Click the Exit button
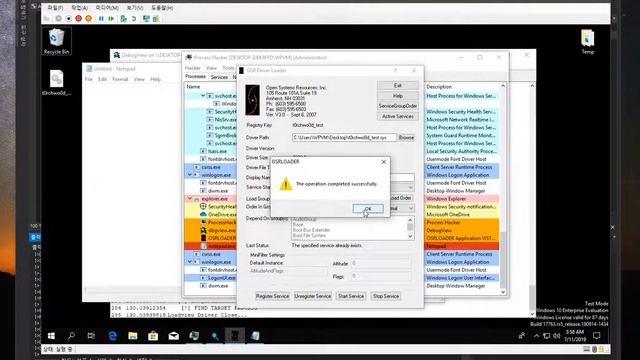Viewport: 640px width, 360px height. pyautogui.click(x=398, y=85)
